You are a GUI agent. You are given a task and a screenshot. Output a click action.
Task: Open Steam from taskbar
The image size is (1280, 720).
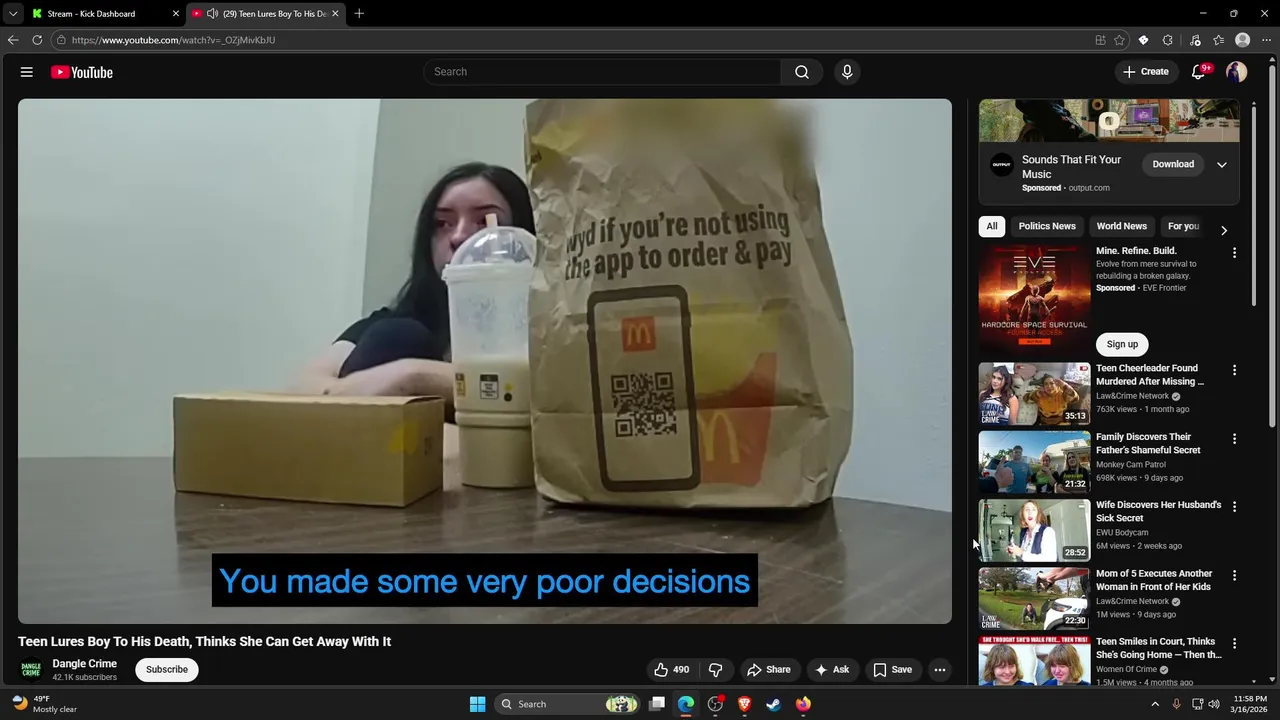[773, 704]
